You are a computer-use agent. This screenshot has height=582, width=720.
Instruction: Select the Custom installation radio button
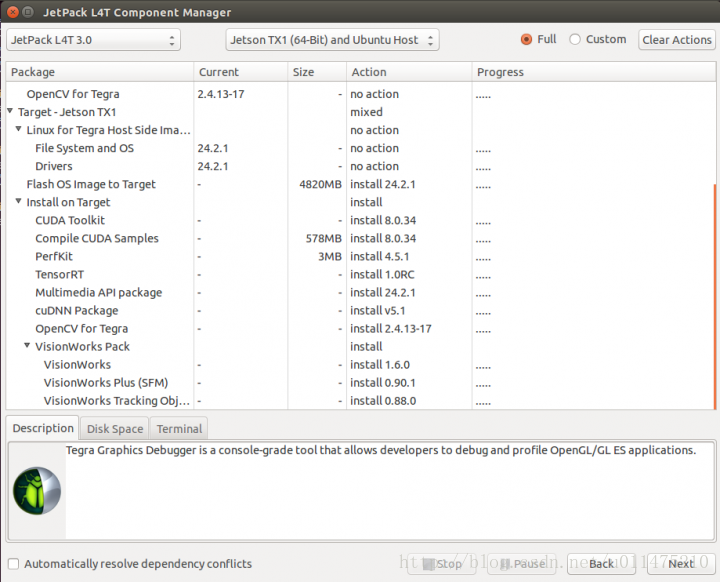tap(575, 40)
